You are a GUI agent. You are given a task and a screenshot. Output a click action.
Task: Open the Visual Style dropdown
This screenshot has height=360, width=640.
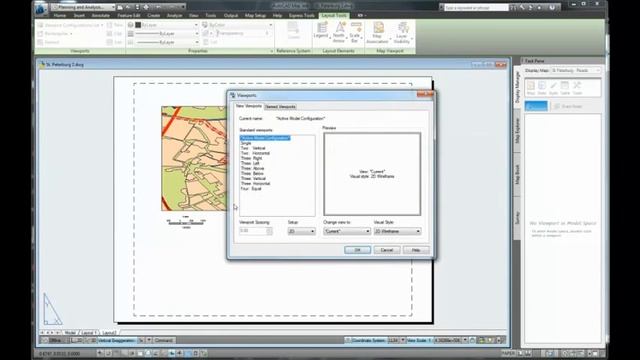pyautogui.click(x=397, y=231)
